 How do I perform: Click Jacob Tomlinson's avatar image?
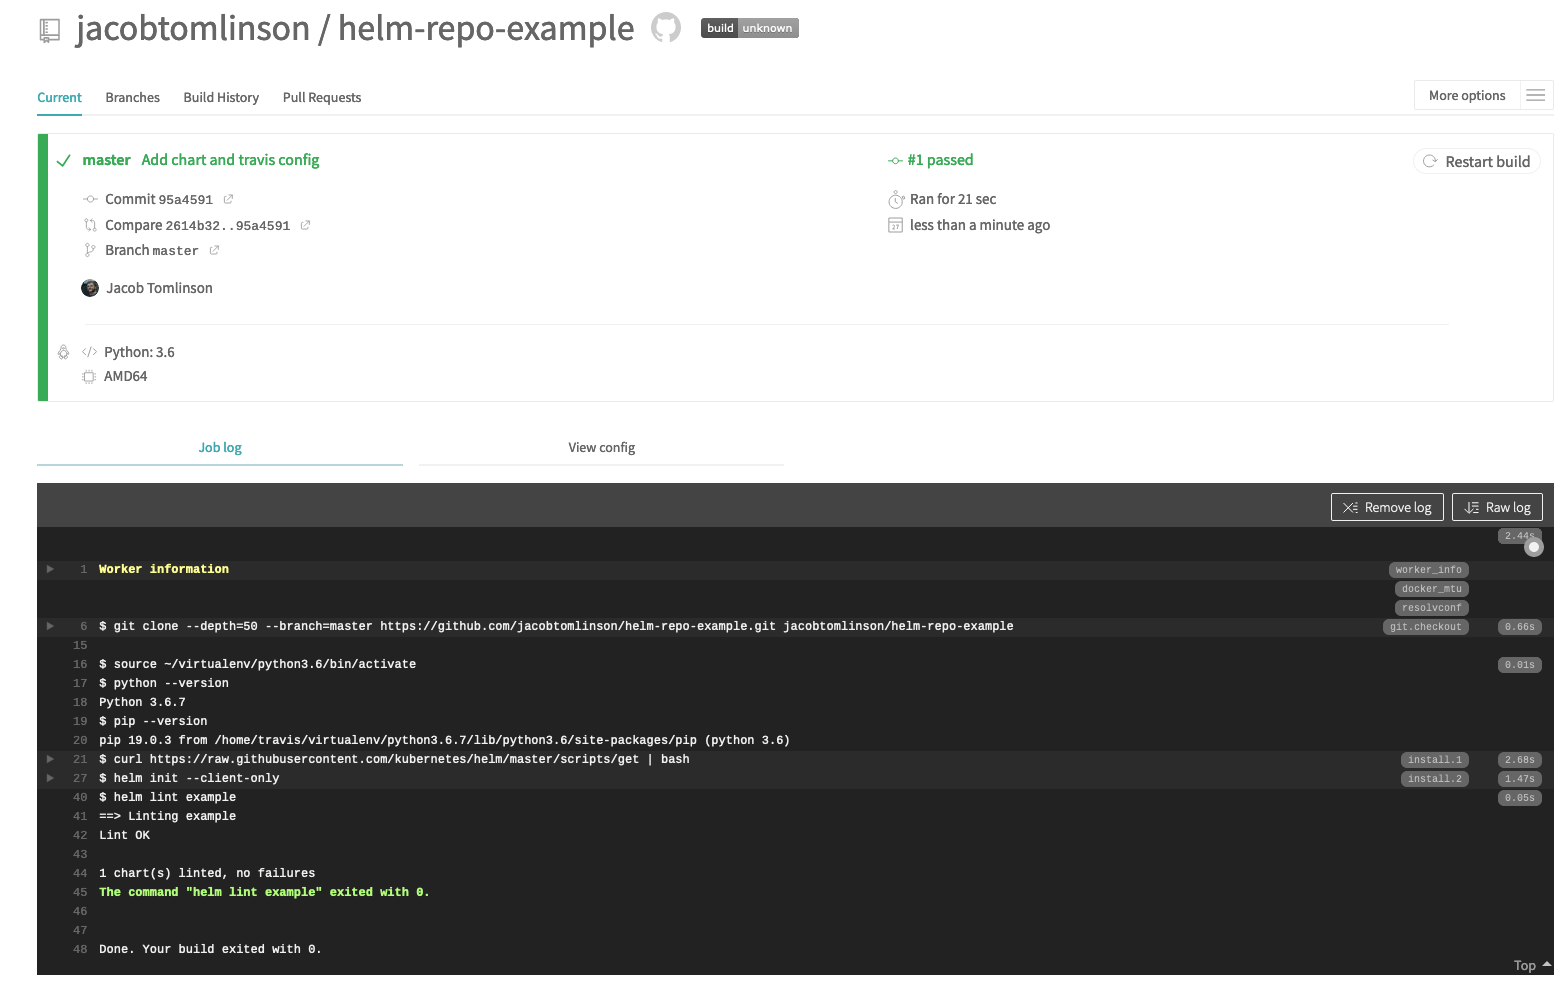(x=90, y=288)
